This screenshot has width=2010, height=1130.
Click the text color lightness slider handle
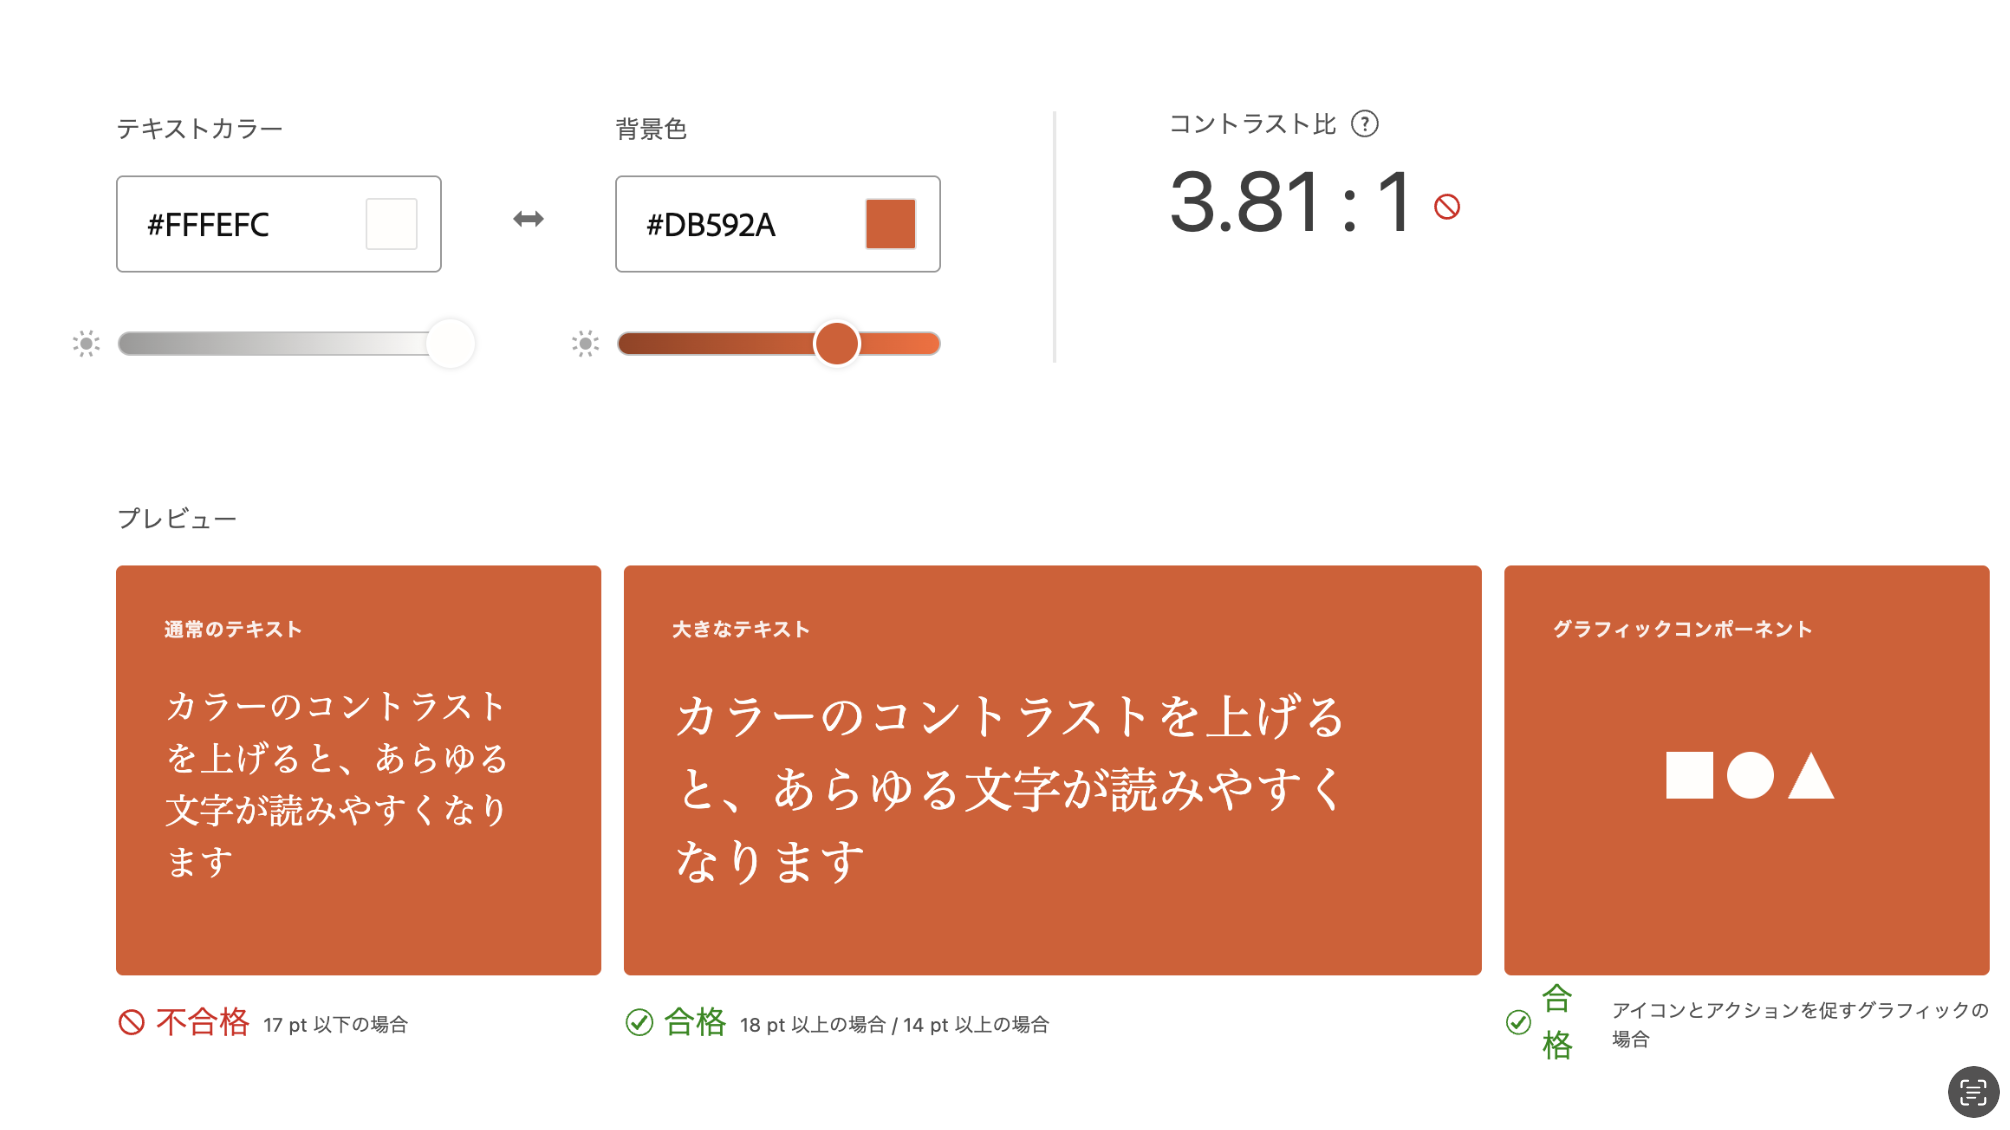450,344
